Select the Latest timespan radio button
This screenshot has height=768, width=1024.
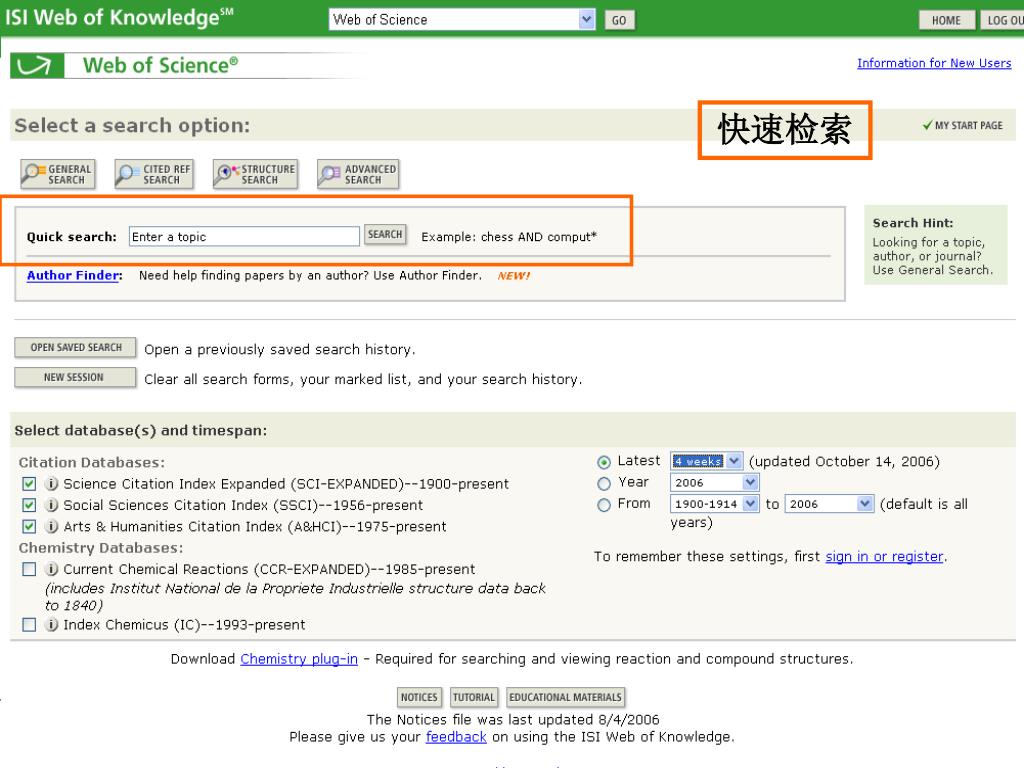click(x=604, y=462)
